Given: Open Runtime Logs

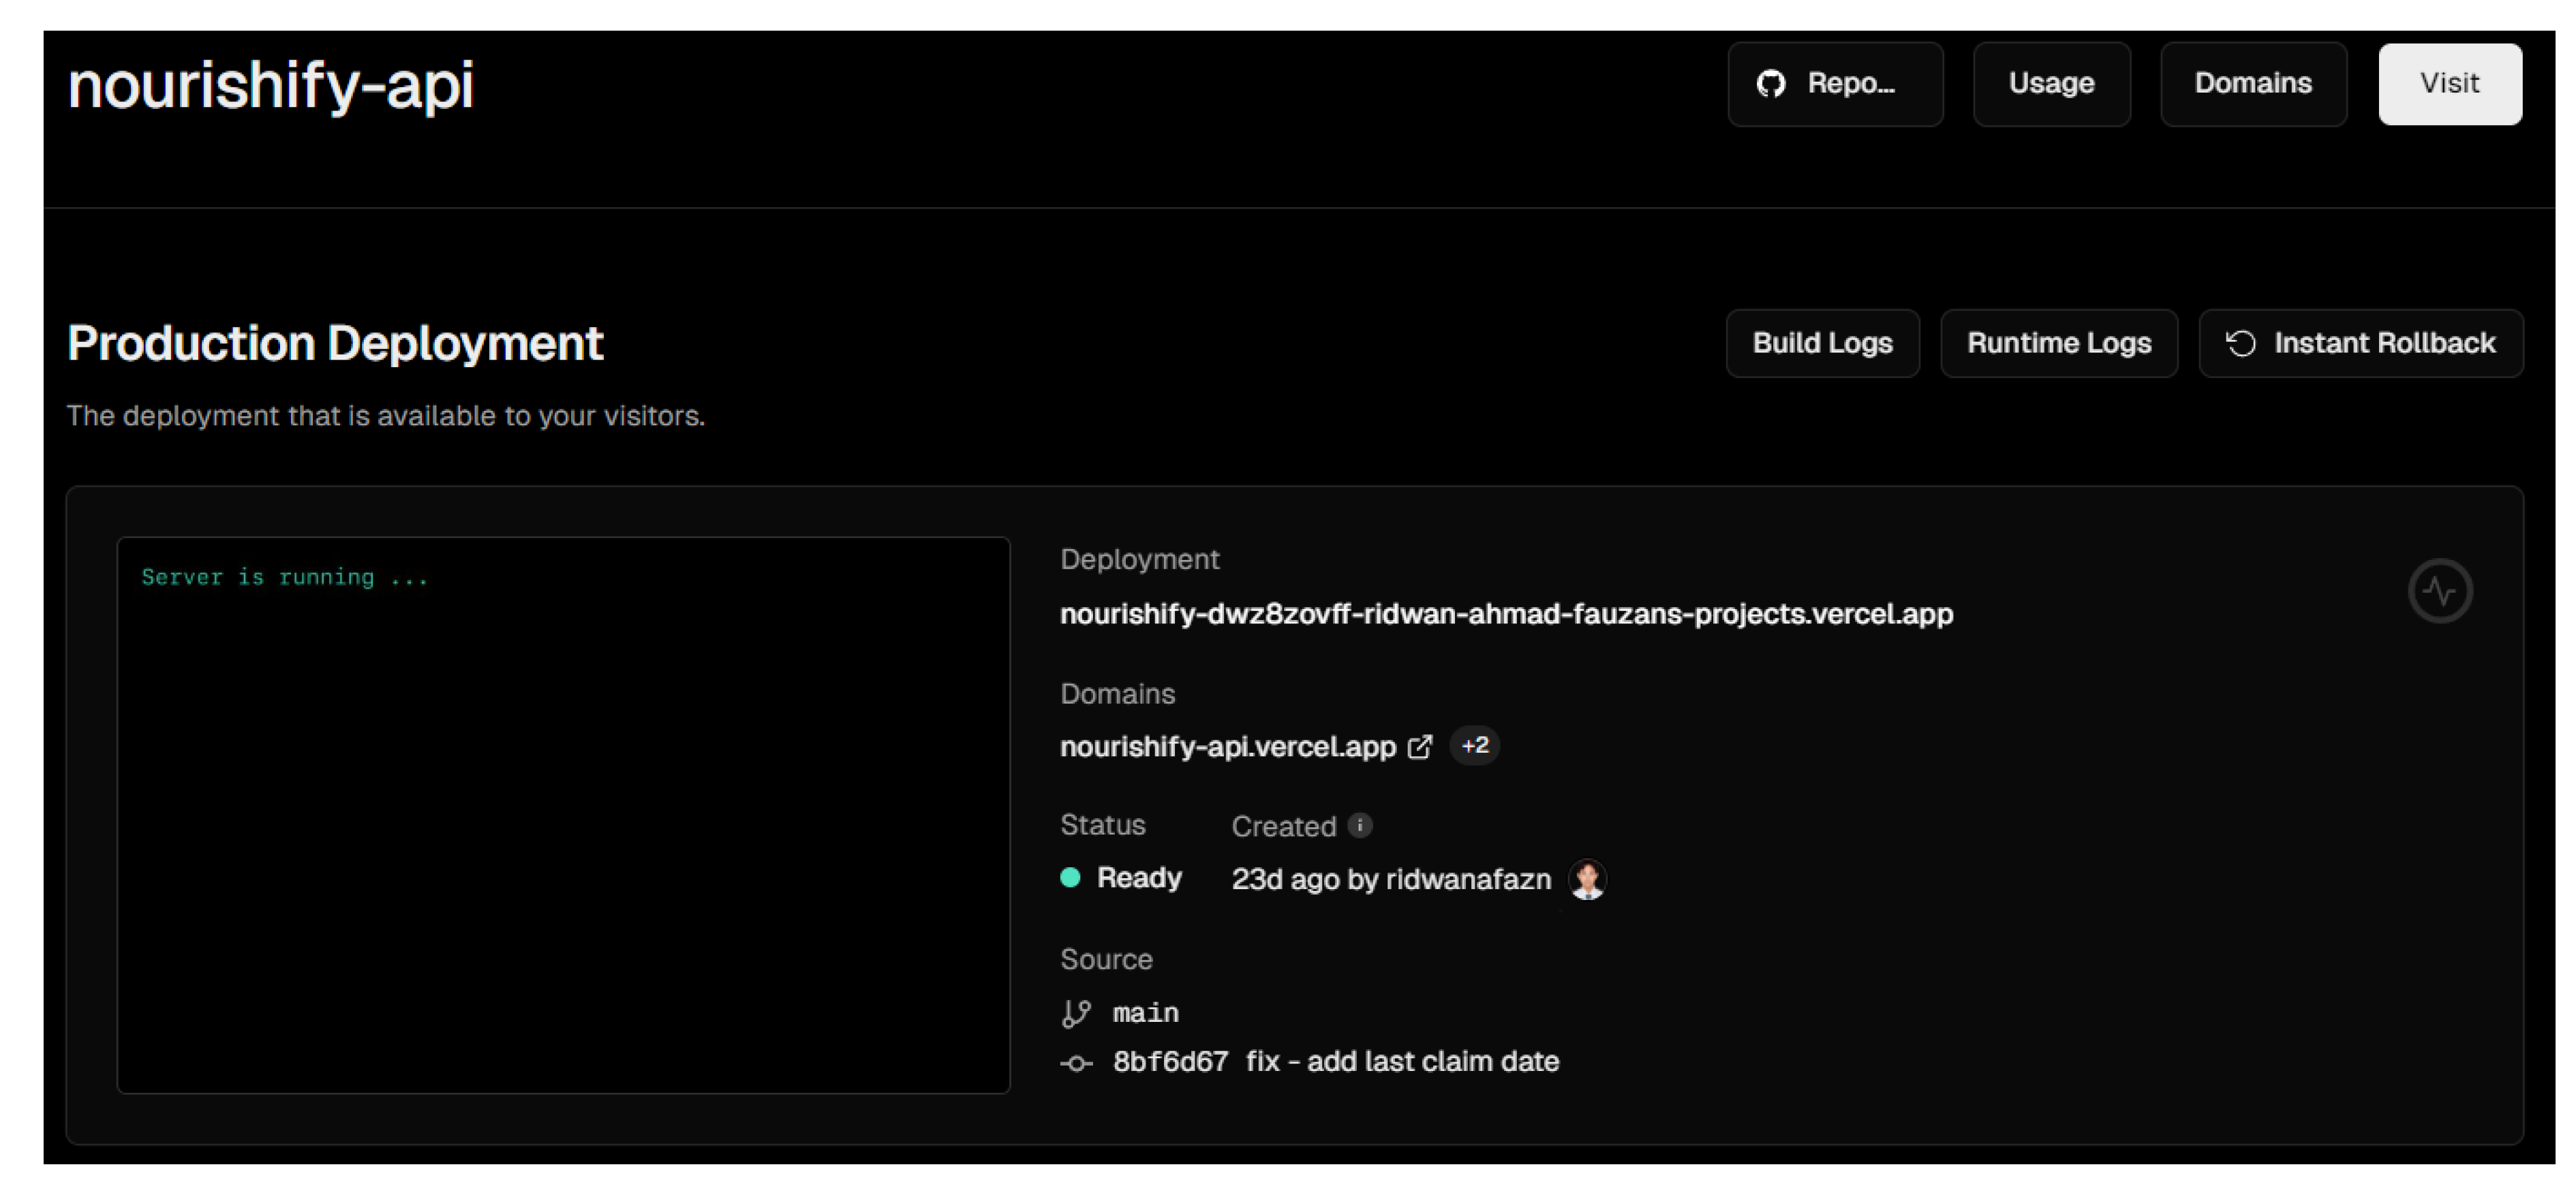Looking at the screenshot, I should (2058, 343).
